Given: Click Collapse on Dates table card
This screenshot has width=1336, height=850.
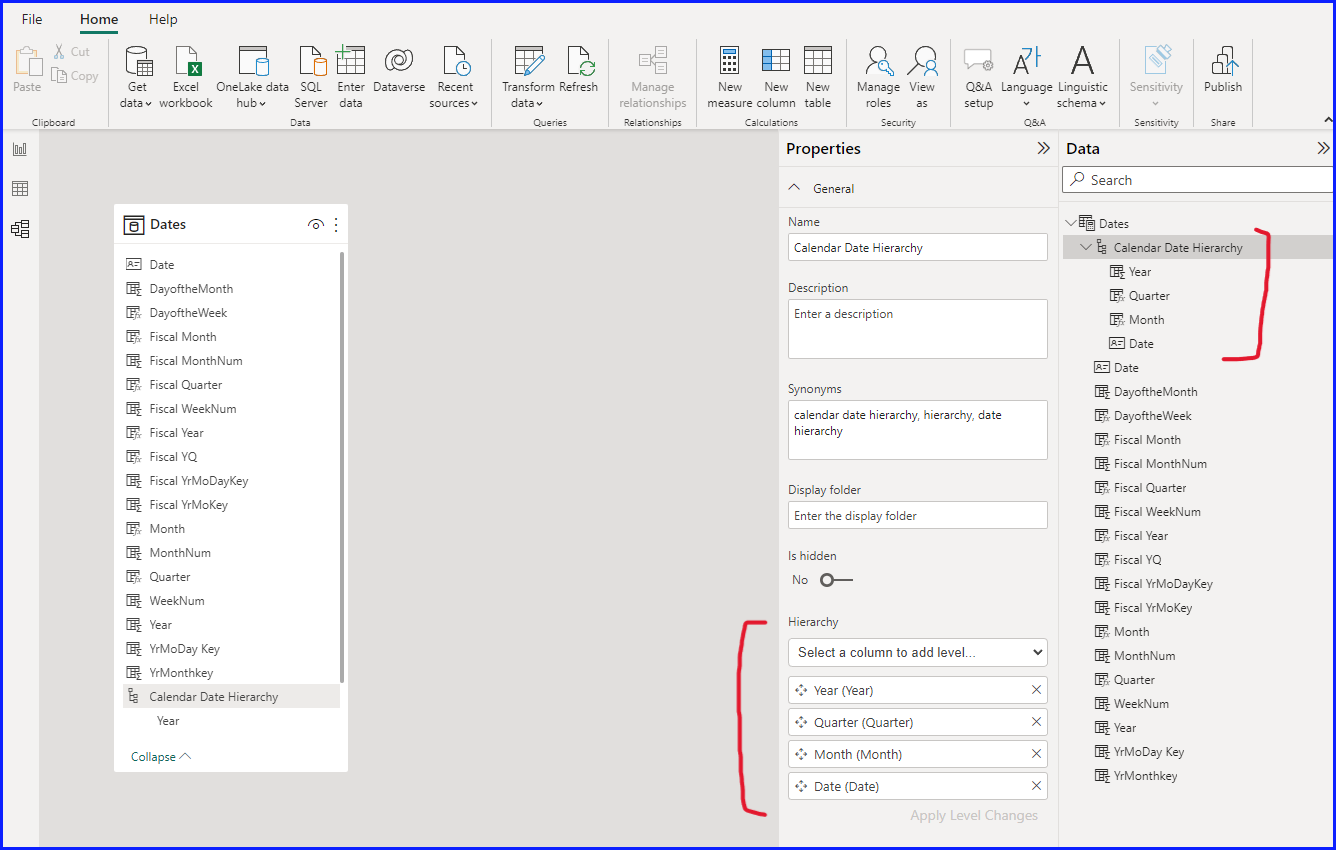Looking at the screenshot, I should point(161,757).
